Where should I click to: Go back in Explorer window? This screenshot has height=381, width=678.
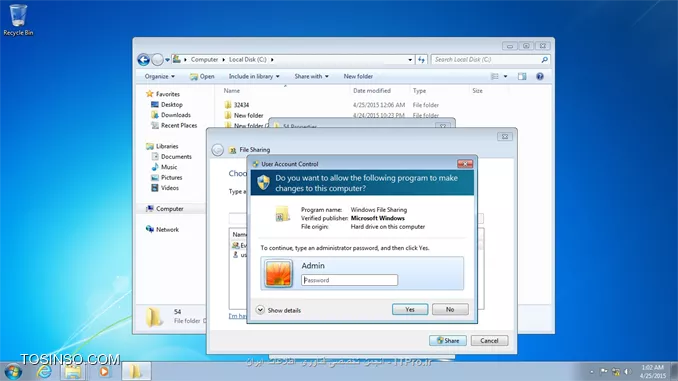point(144,59)
